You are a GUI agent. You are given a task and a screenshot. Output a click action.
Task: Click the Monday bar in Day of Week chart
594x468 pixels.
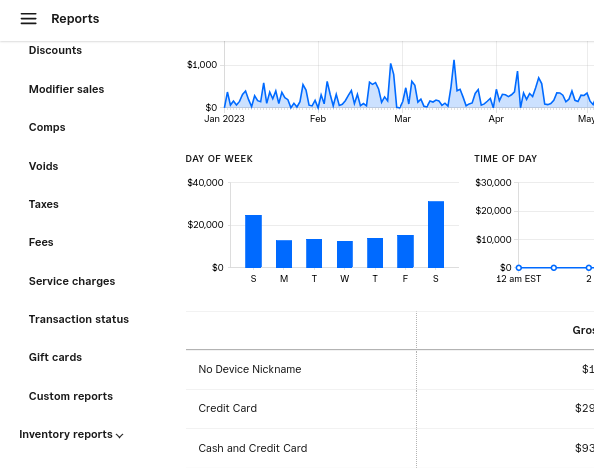click(x=284, y=254)
